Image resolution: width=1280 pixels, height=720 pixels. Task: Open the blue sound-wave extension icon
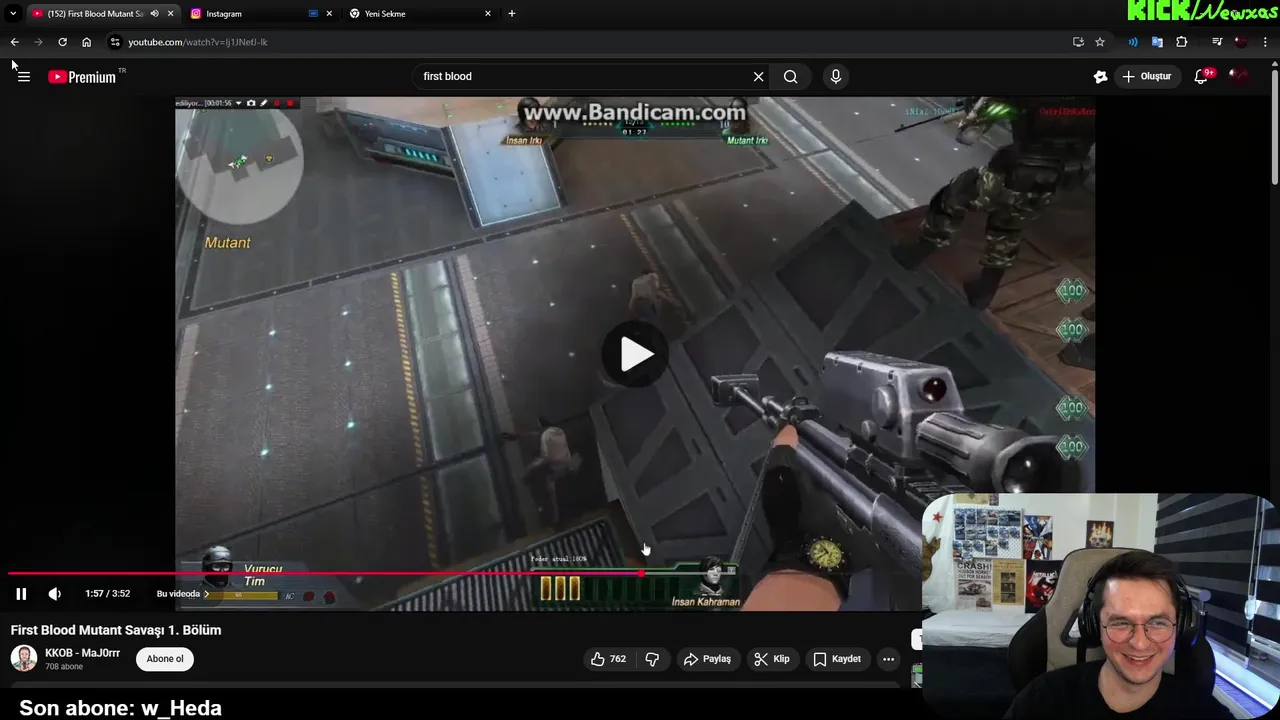(1133, 42)
